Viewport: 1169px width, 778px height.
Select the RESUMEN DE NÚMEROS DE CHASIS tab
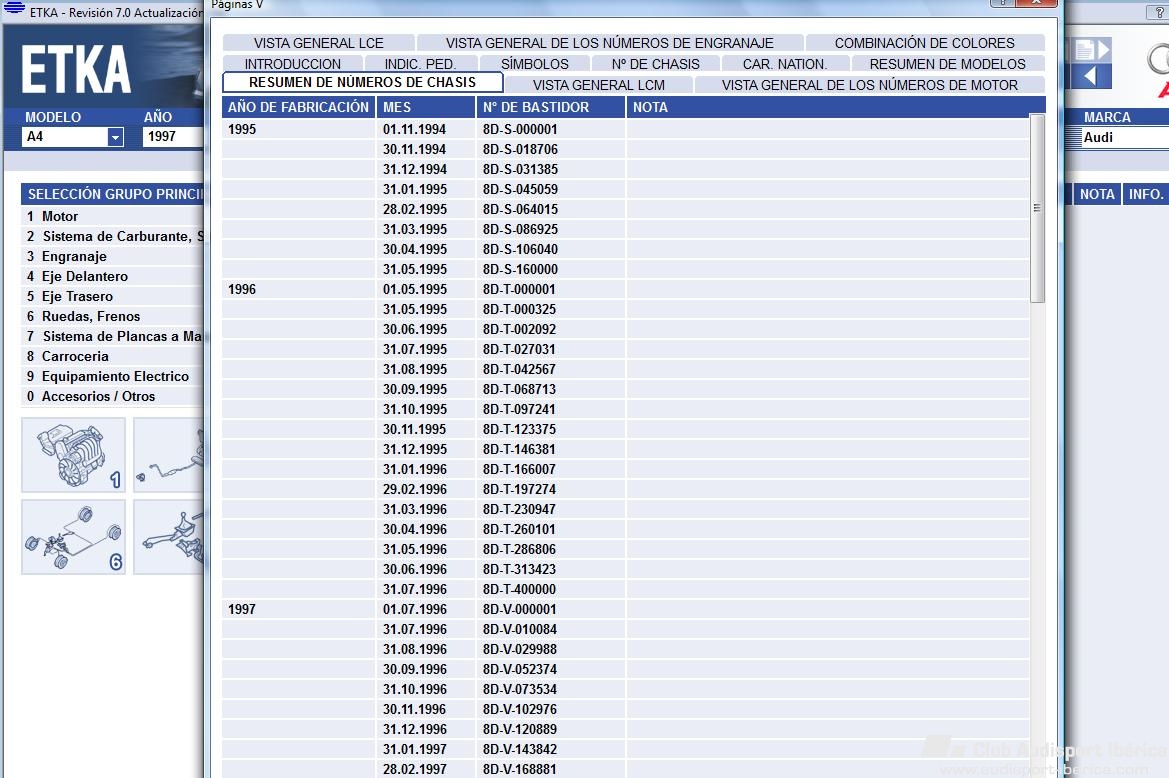point(362,82)
